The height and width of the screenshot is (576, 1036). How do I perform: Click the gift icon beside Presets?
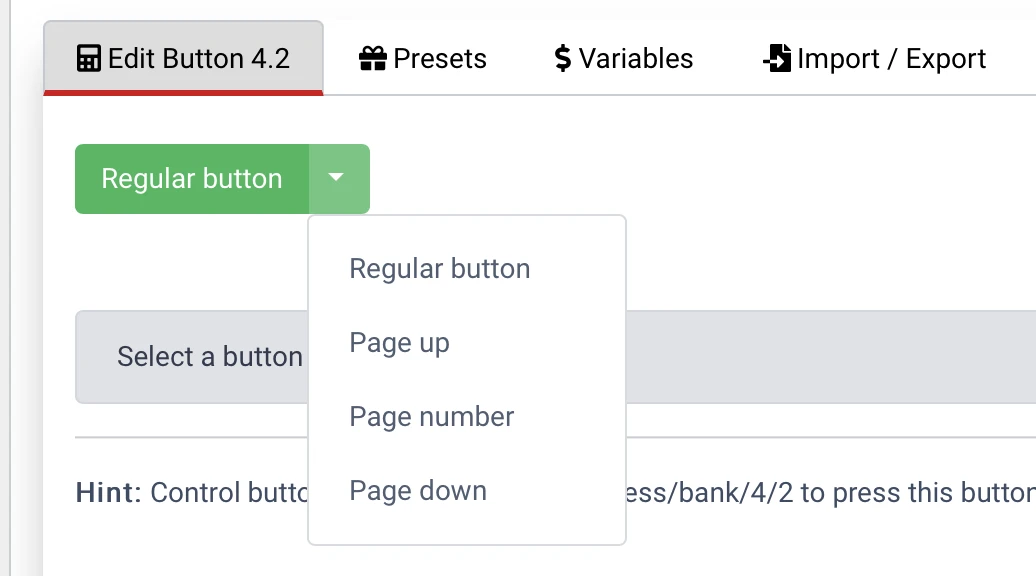[372, 59]
